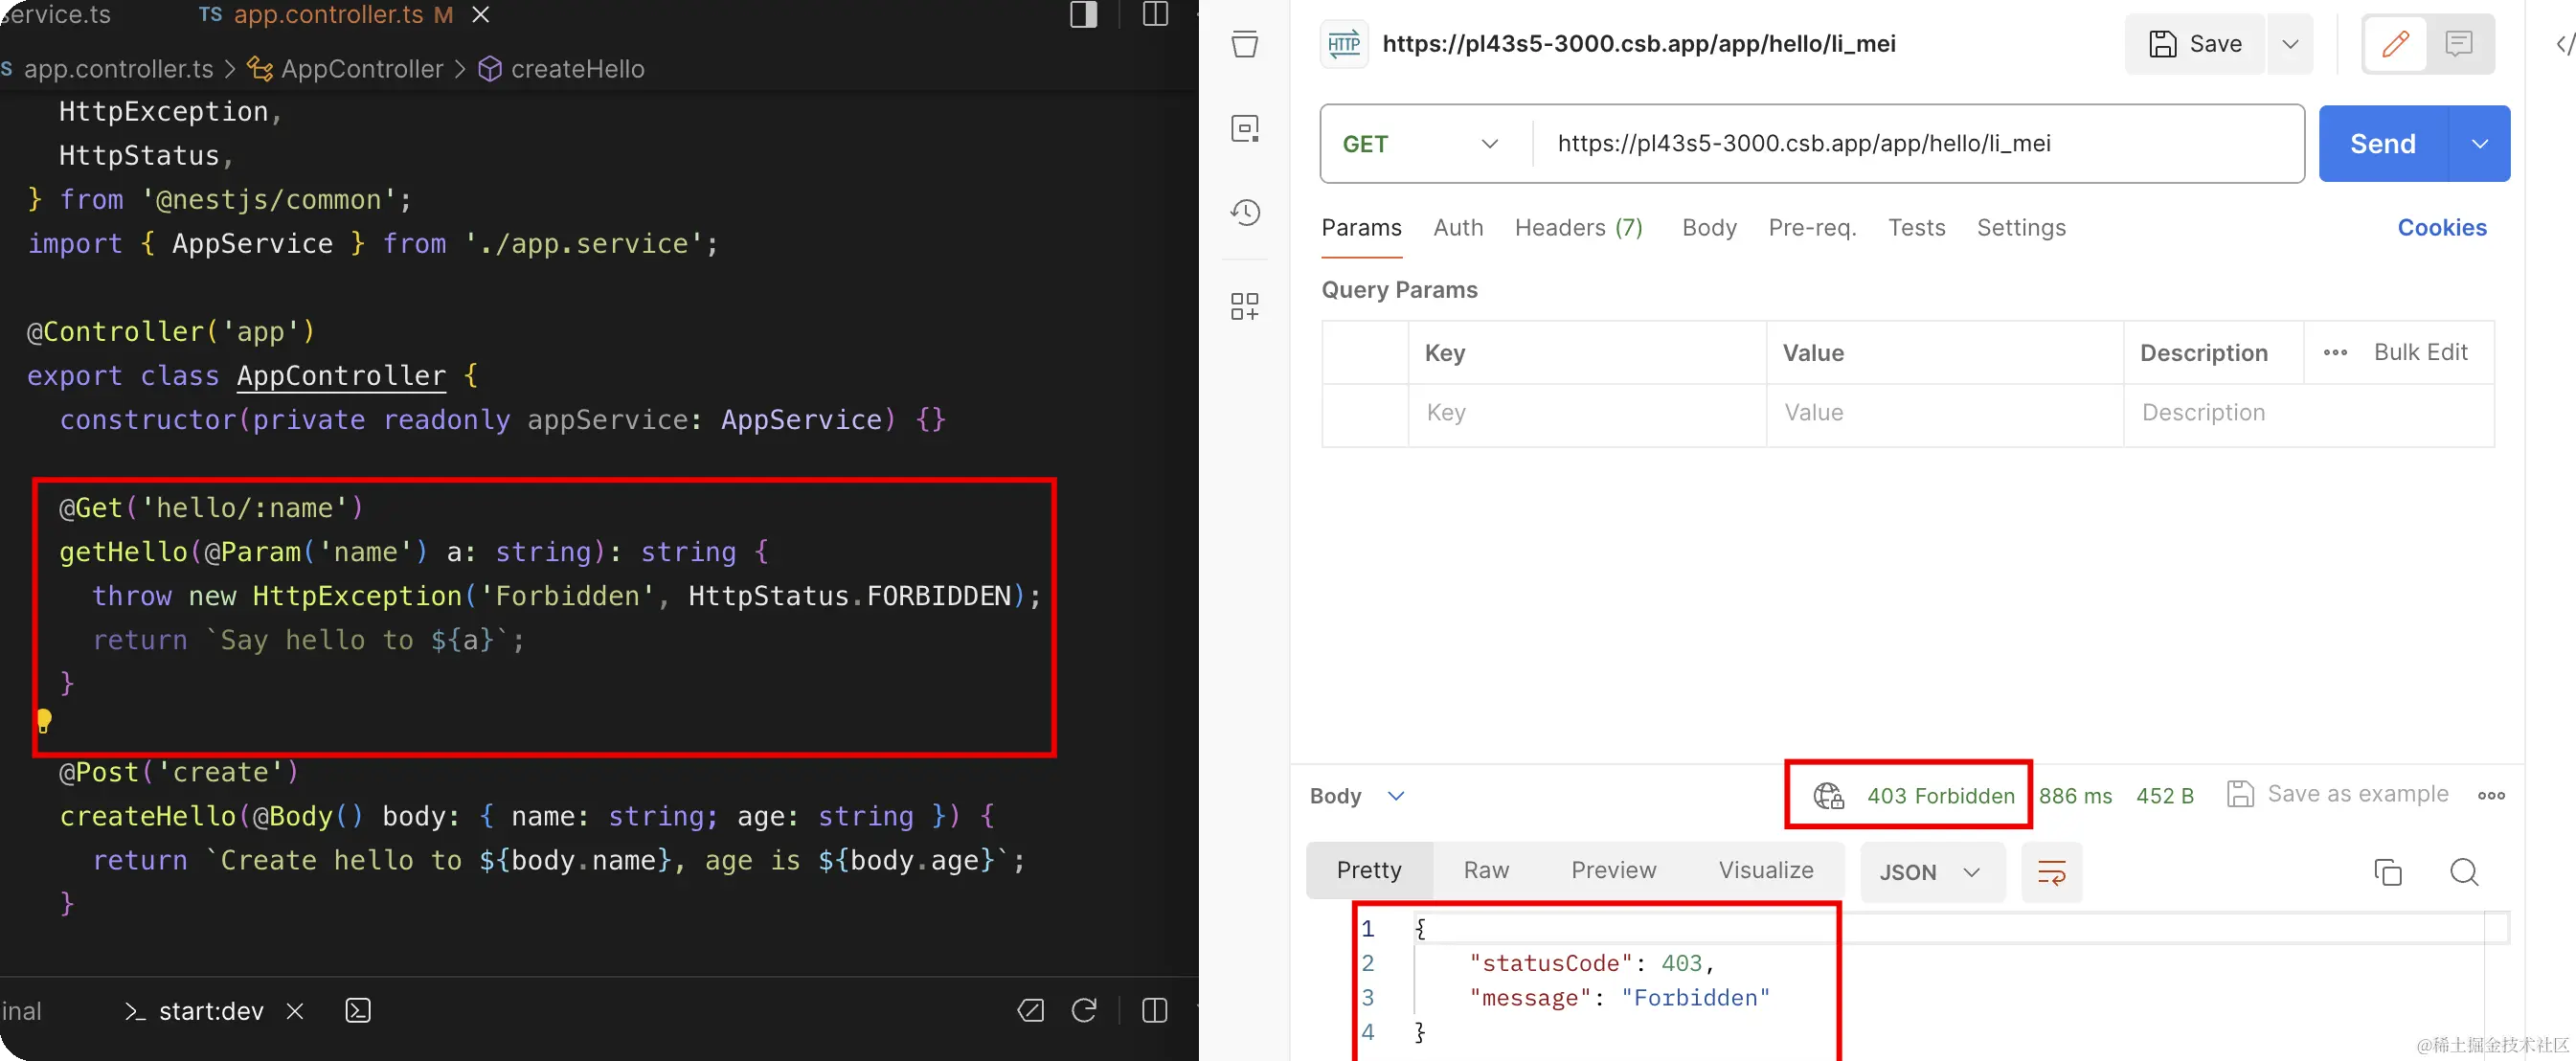Split the terminal panel icon
Screen dimensions: 2576x1061
pyautogui.click(x=1155, y=1011)
